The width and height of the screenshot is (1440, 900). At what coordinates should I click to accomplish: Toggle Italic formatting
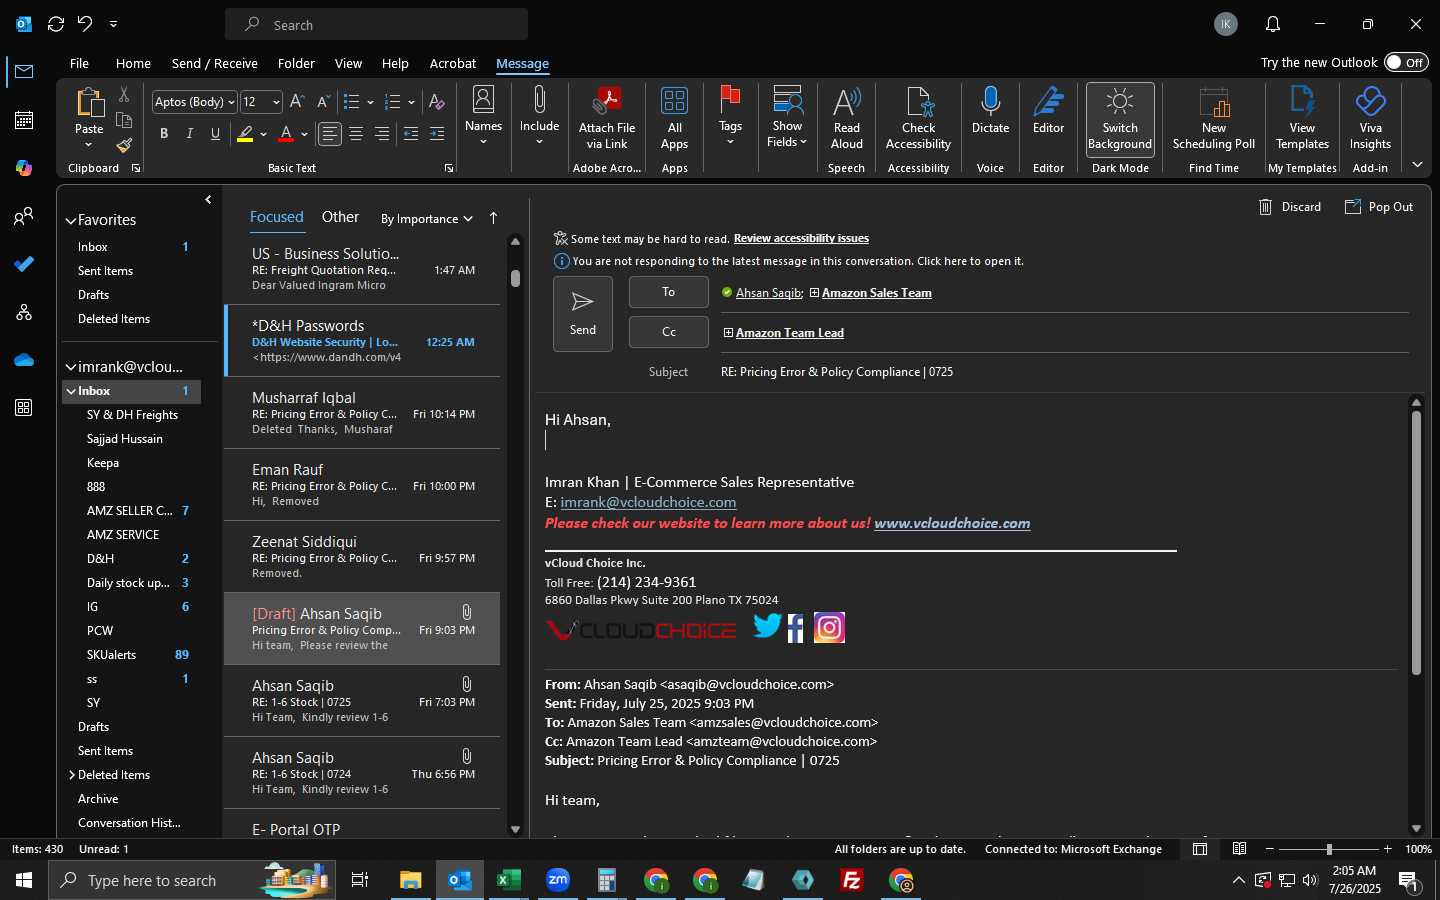(x=190, y=133)
